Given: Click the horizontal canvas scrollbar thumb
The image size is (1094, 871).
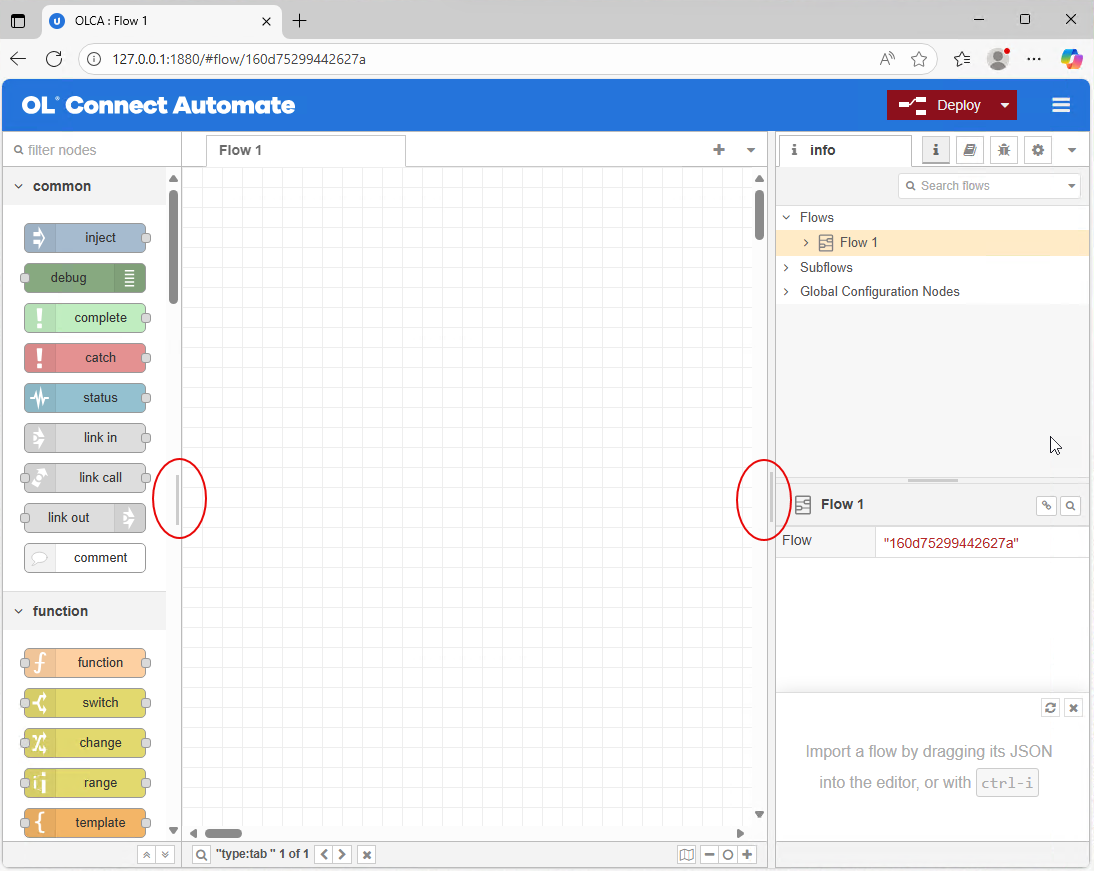Looking at the screenshot, I should point(223,833).
